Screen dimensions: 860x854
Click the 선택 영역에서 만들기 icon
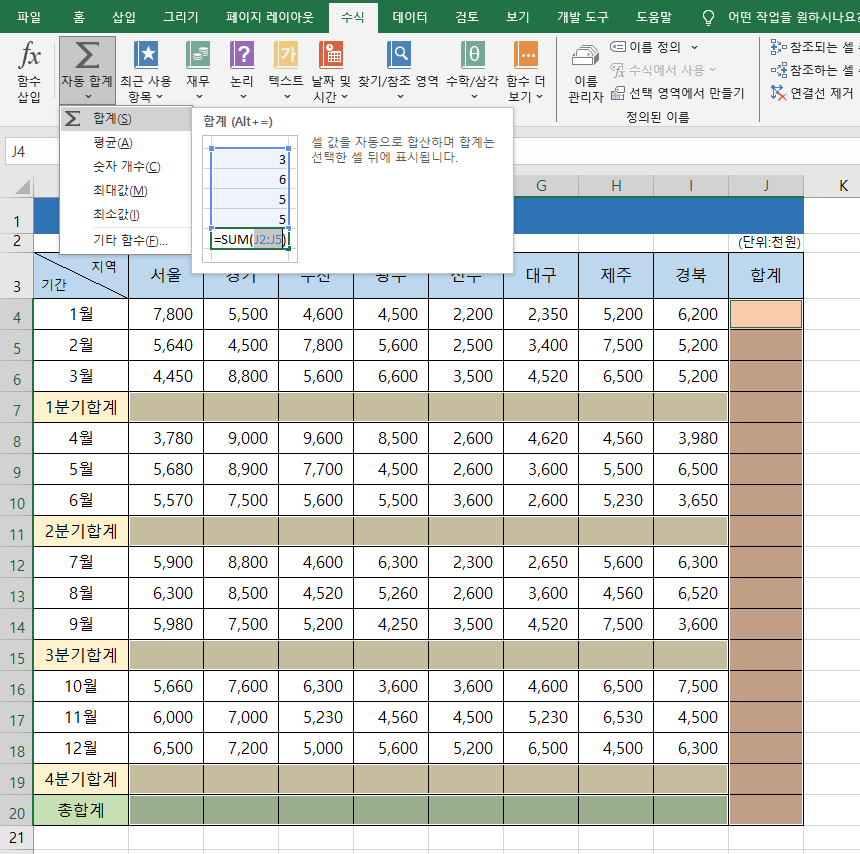pyautogui.click(x=618, y=93)
